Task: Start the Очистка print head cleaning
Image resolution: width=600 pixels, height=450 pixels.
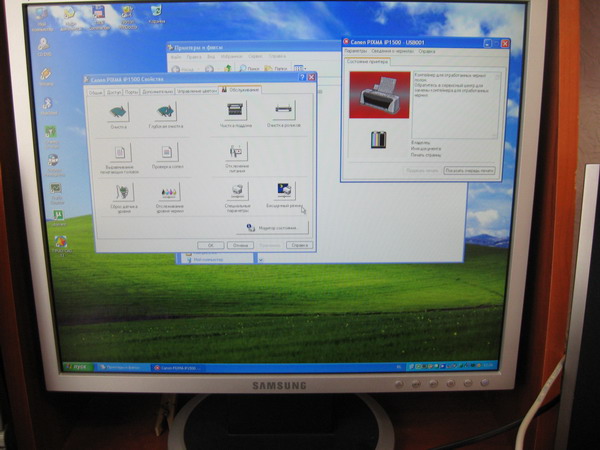Action: coord(119,112)
